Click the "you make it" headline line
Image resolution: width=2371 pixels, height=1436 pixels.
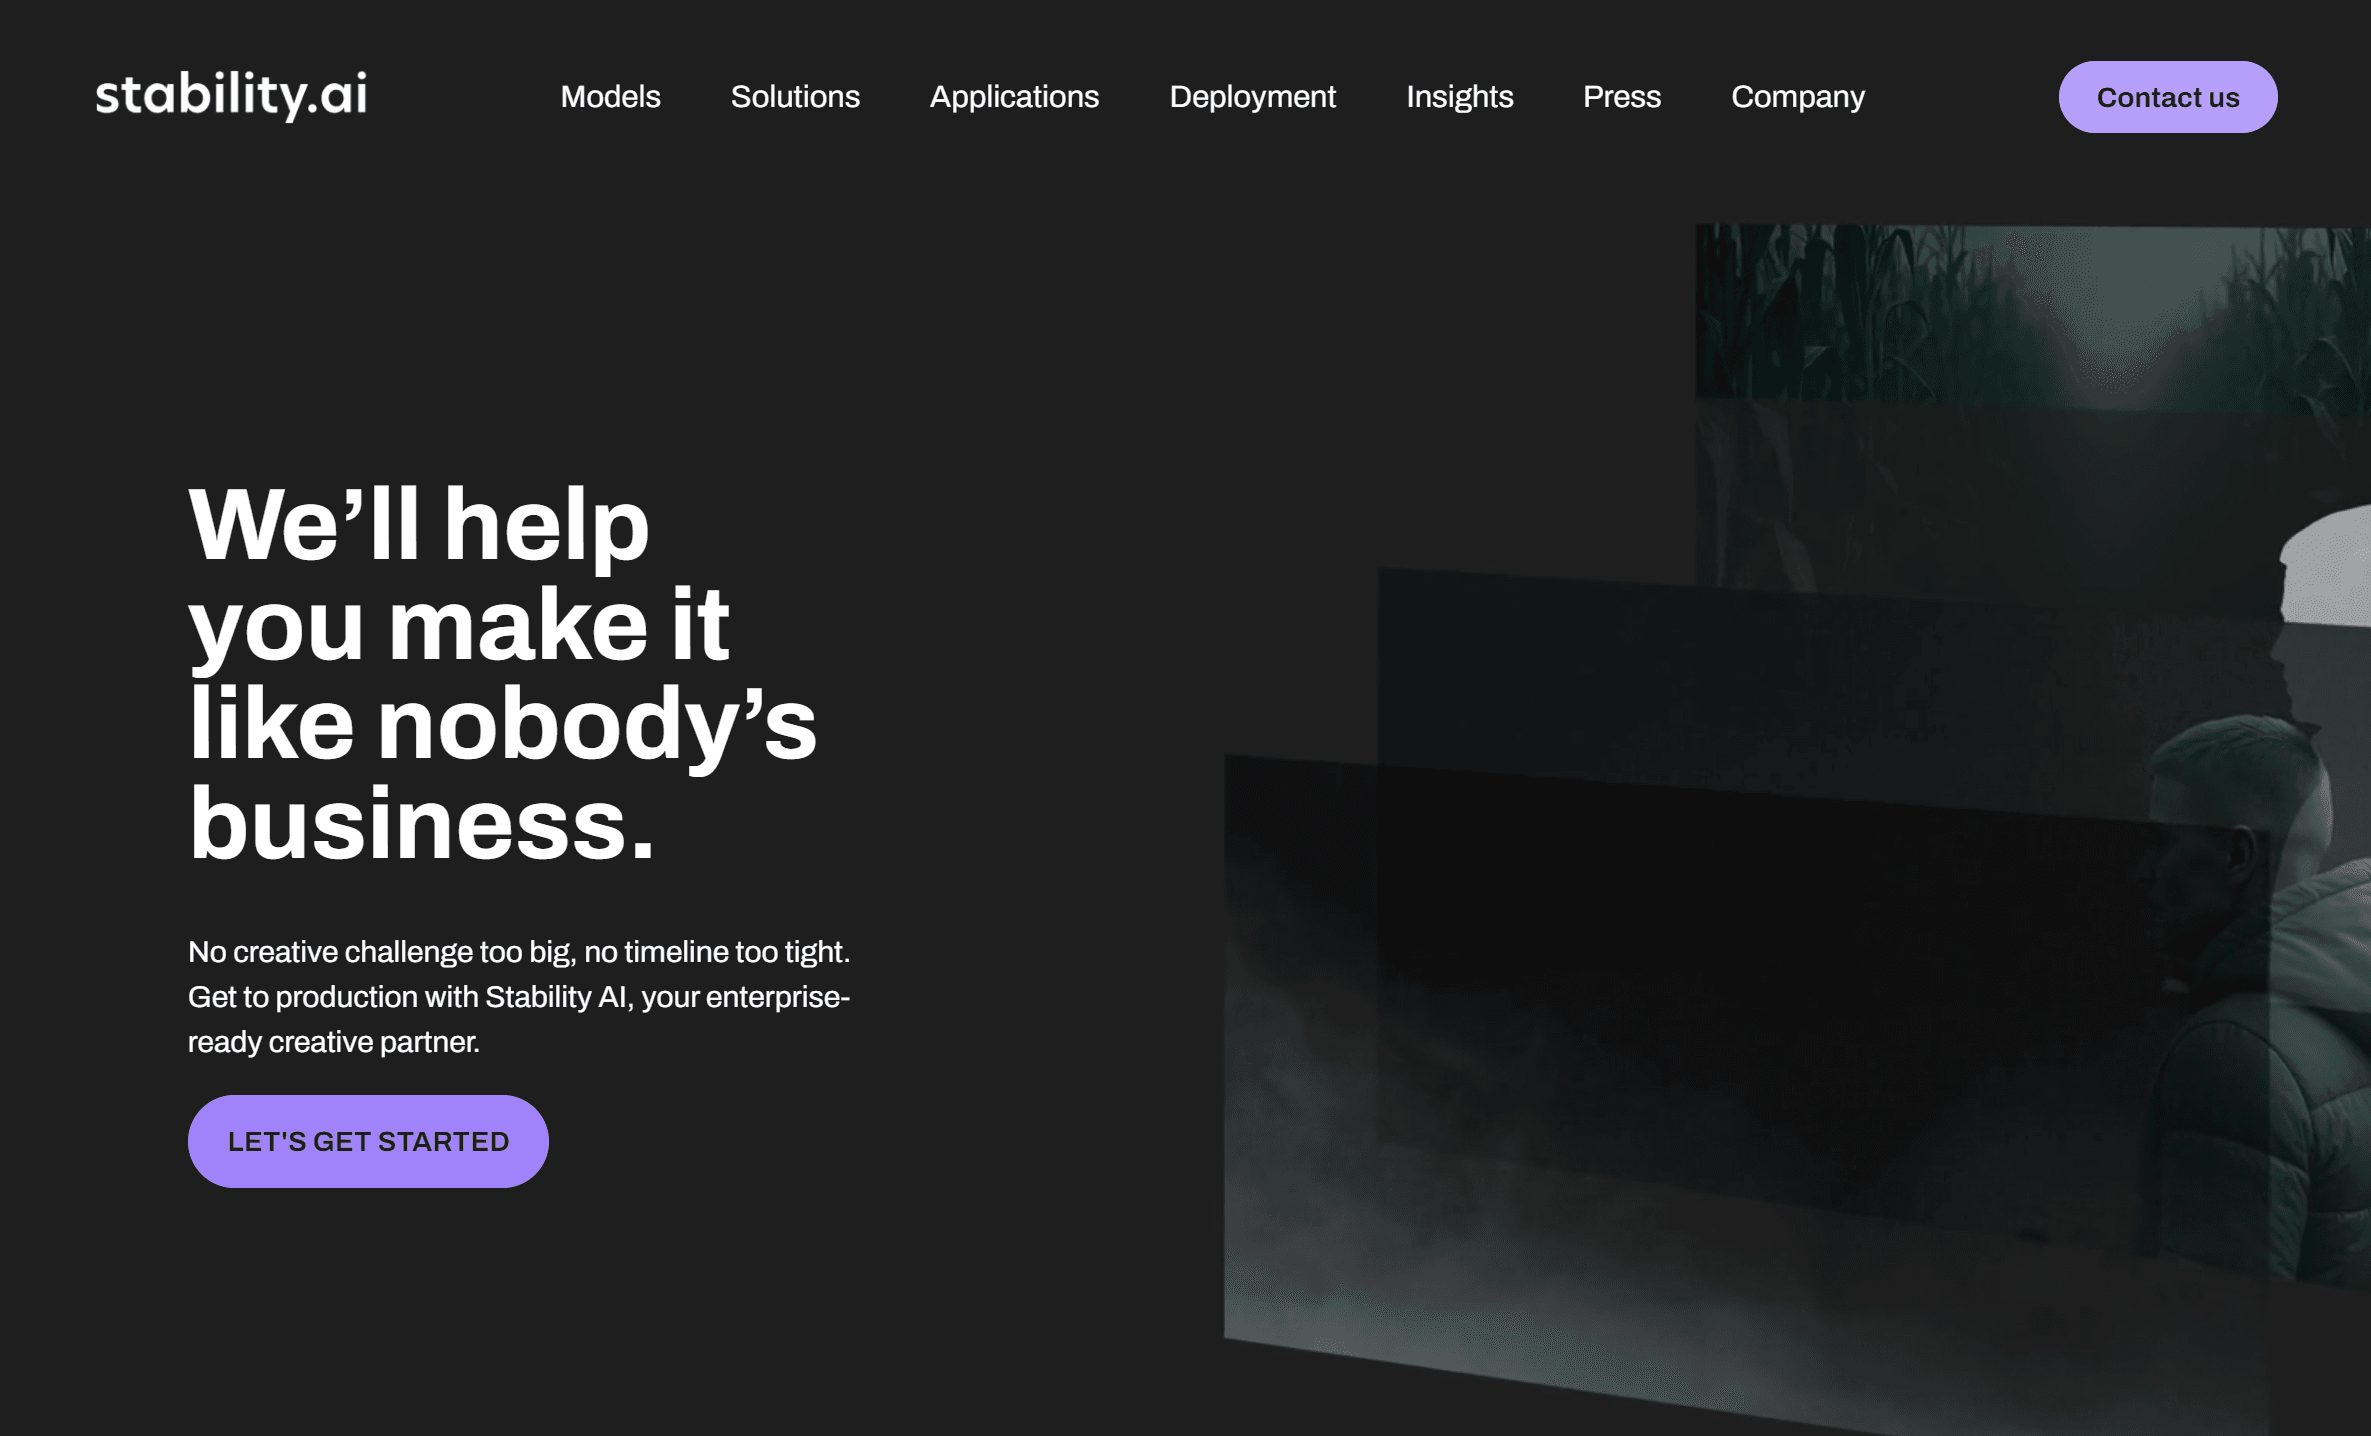(459, 625)
